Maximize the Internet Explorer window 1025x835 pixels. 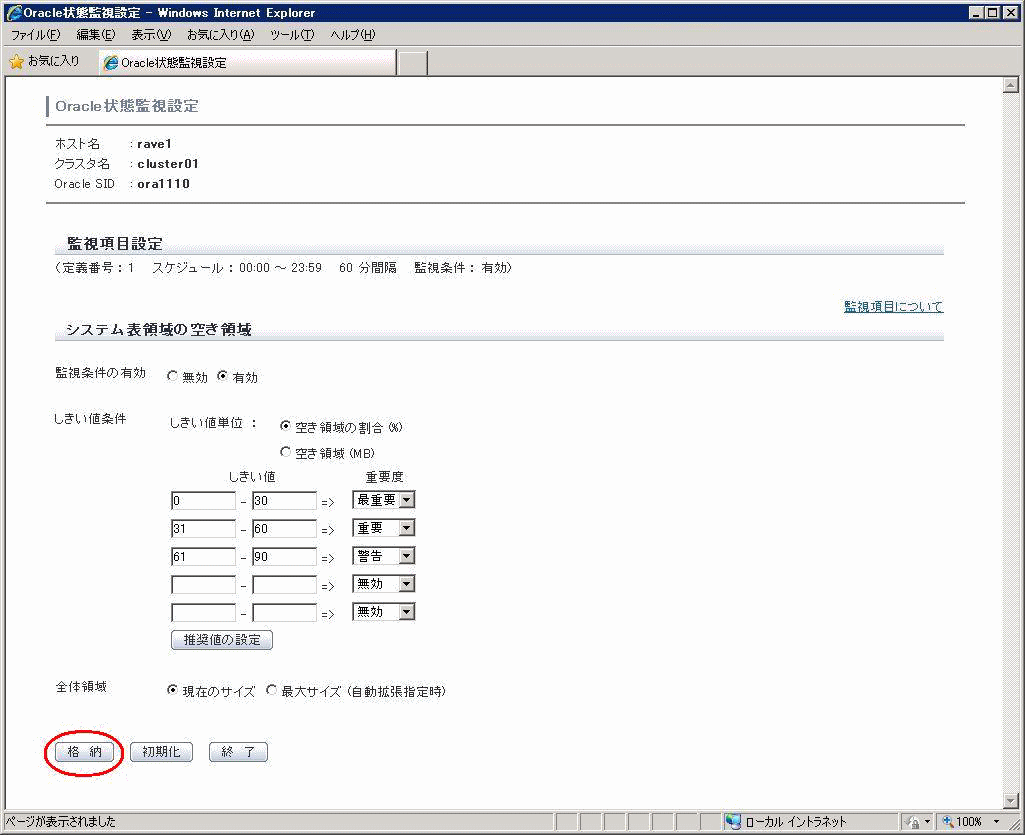pyautogui.click(x=992, y=12)
